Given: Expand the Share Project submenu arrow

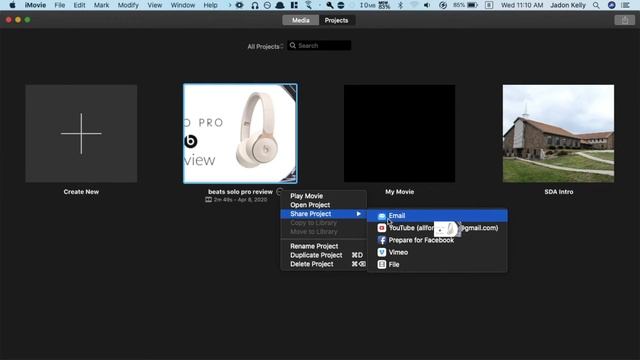Looking at the screenshot, I should tap(358, 214).
